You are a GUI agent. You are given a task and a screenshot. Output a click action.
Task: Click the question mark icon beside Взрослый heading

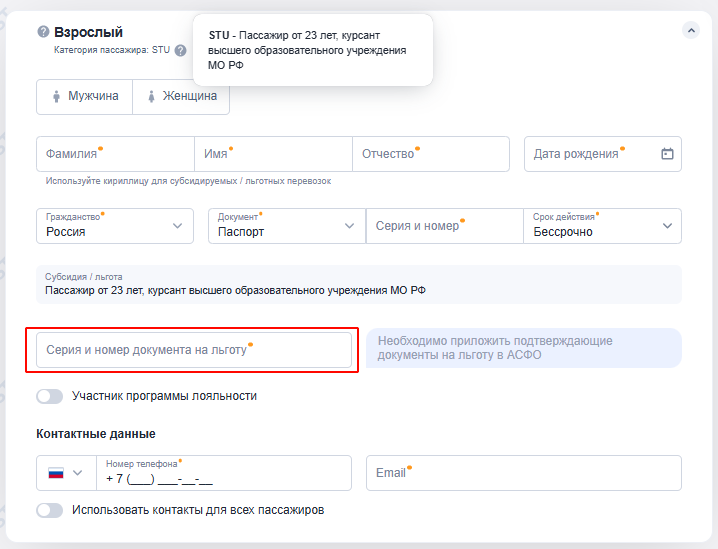43,33
